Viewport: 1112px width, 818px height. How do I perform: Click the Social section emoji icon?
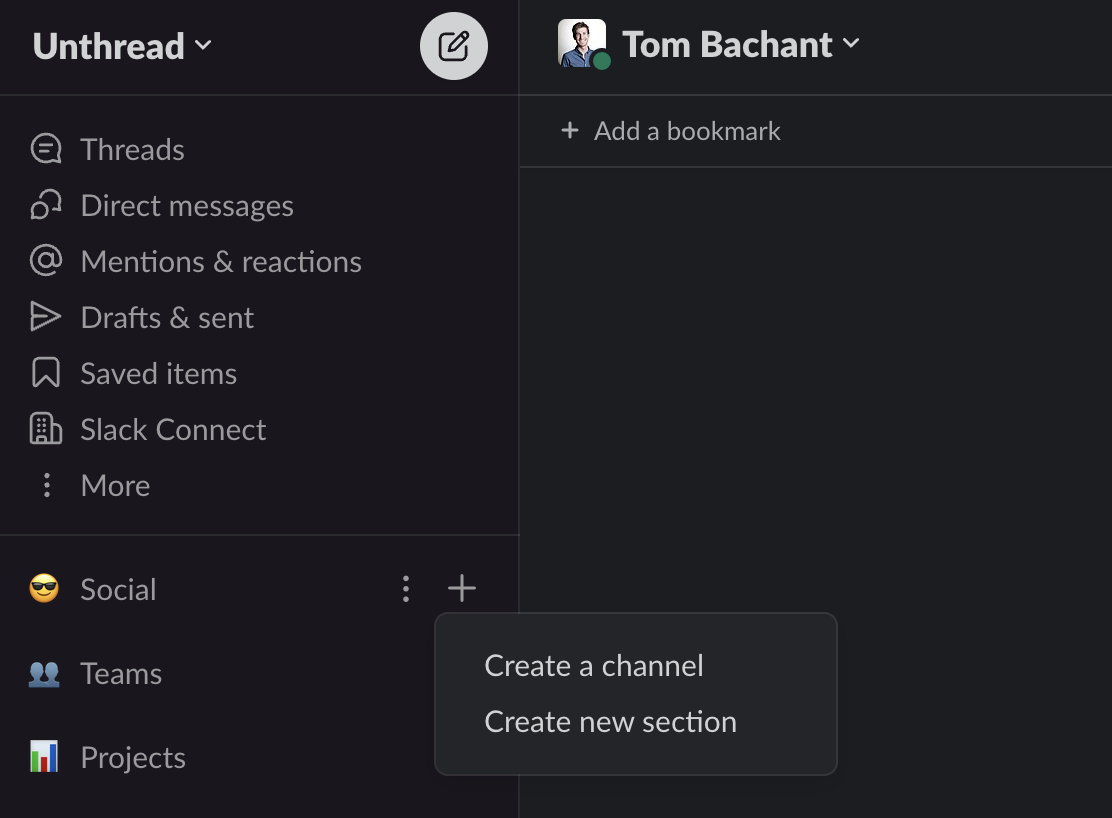point(43,589)
